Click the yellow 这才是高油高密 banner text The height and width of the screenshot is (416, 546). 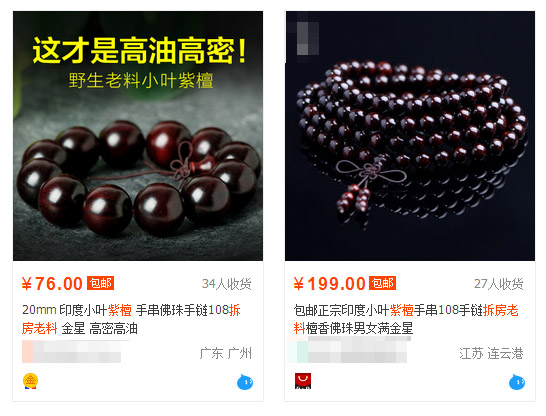(x=139, y=51)
